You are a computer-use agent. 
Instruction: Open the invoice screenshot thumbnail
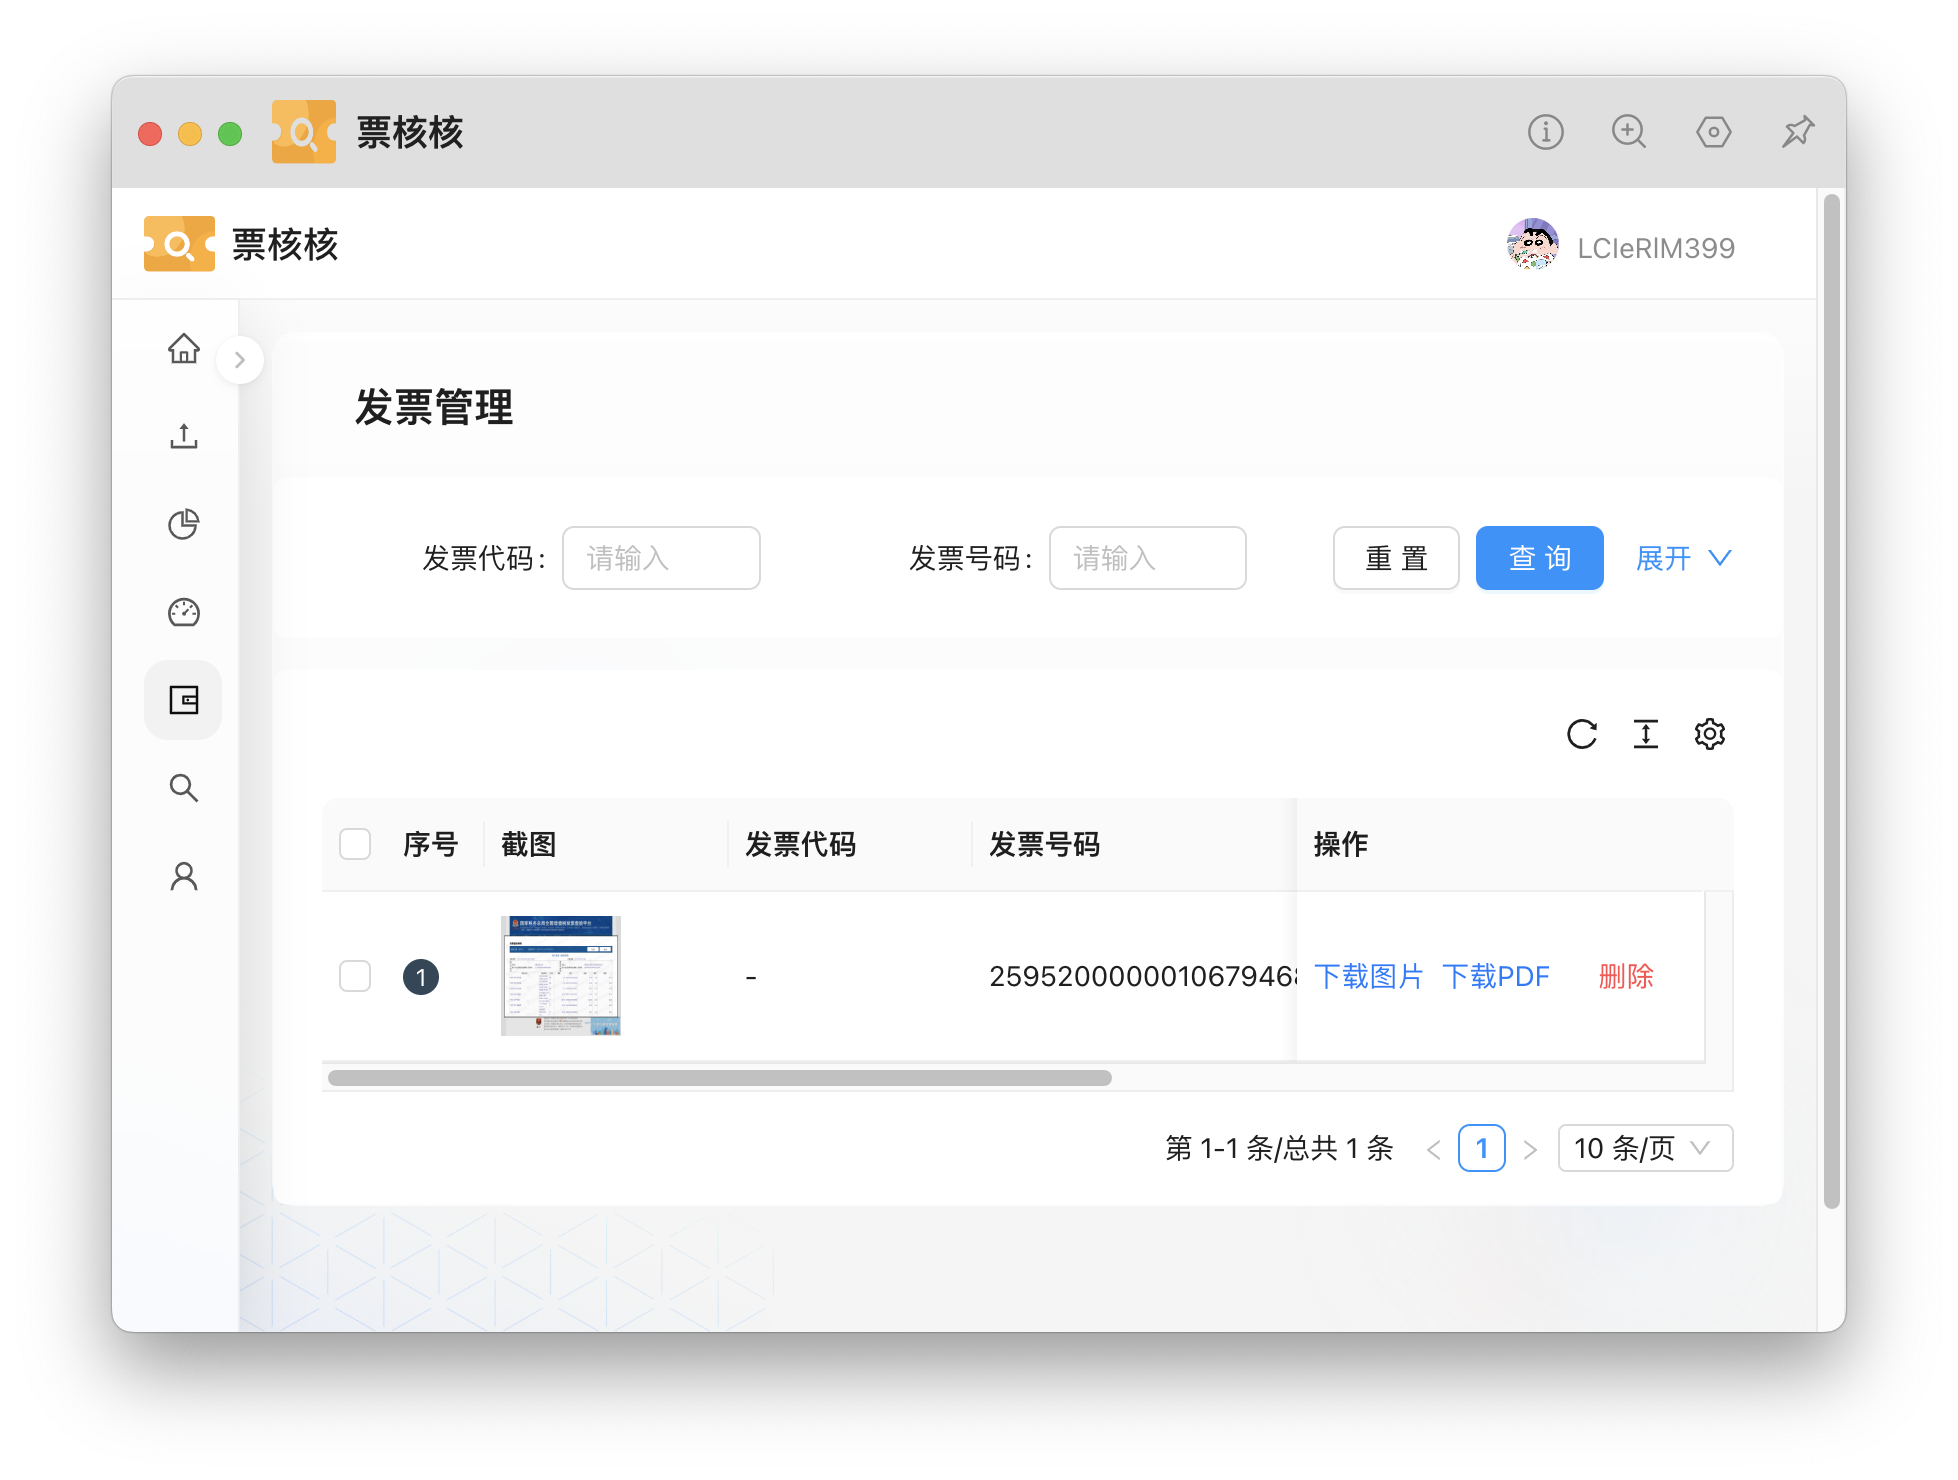(x=561, y=976)
